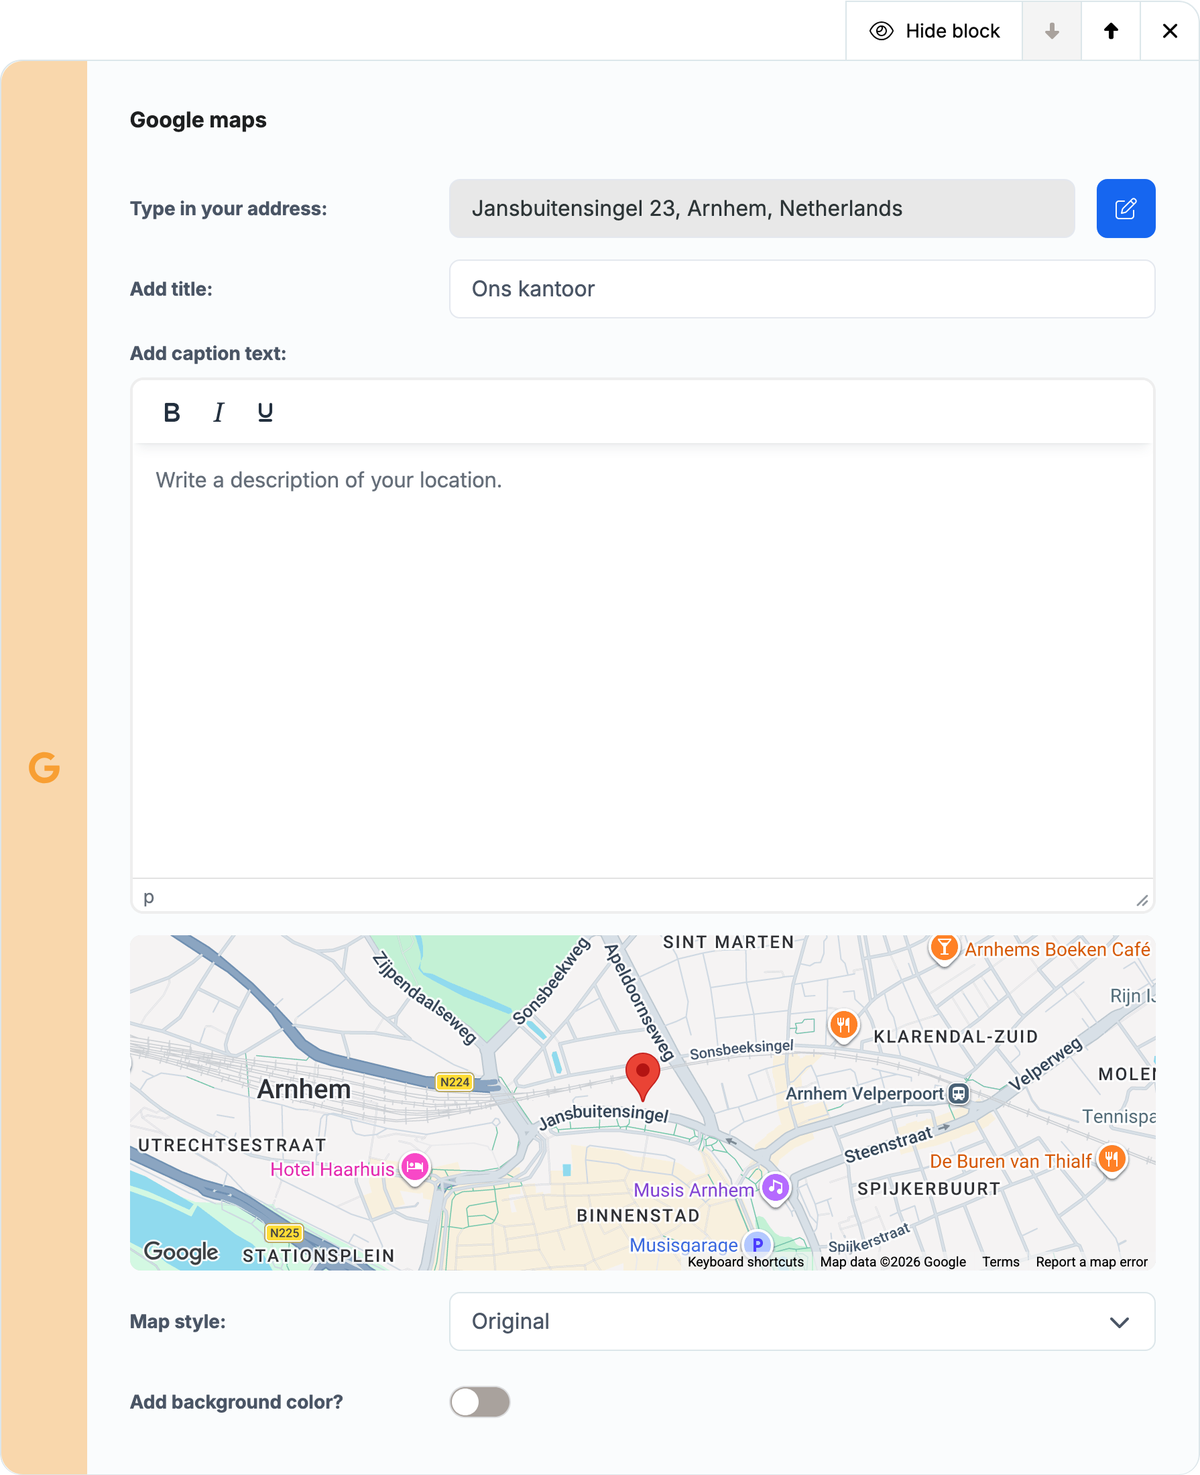Click Report a map error link
This screenshot has height=1475, width=1200.
point(1092,1262)
